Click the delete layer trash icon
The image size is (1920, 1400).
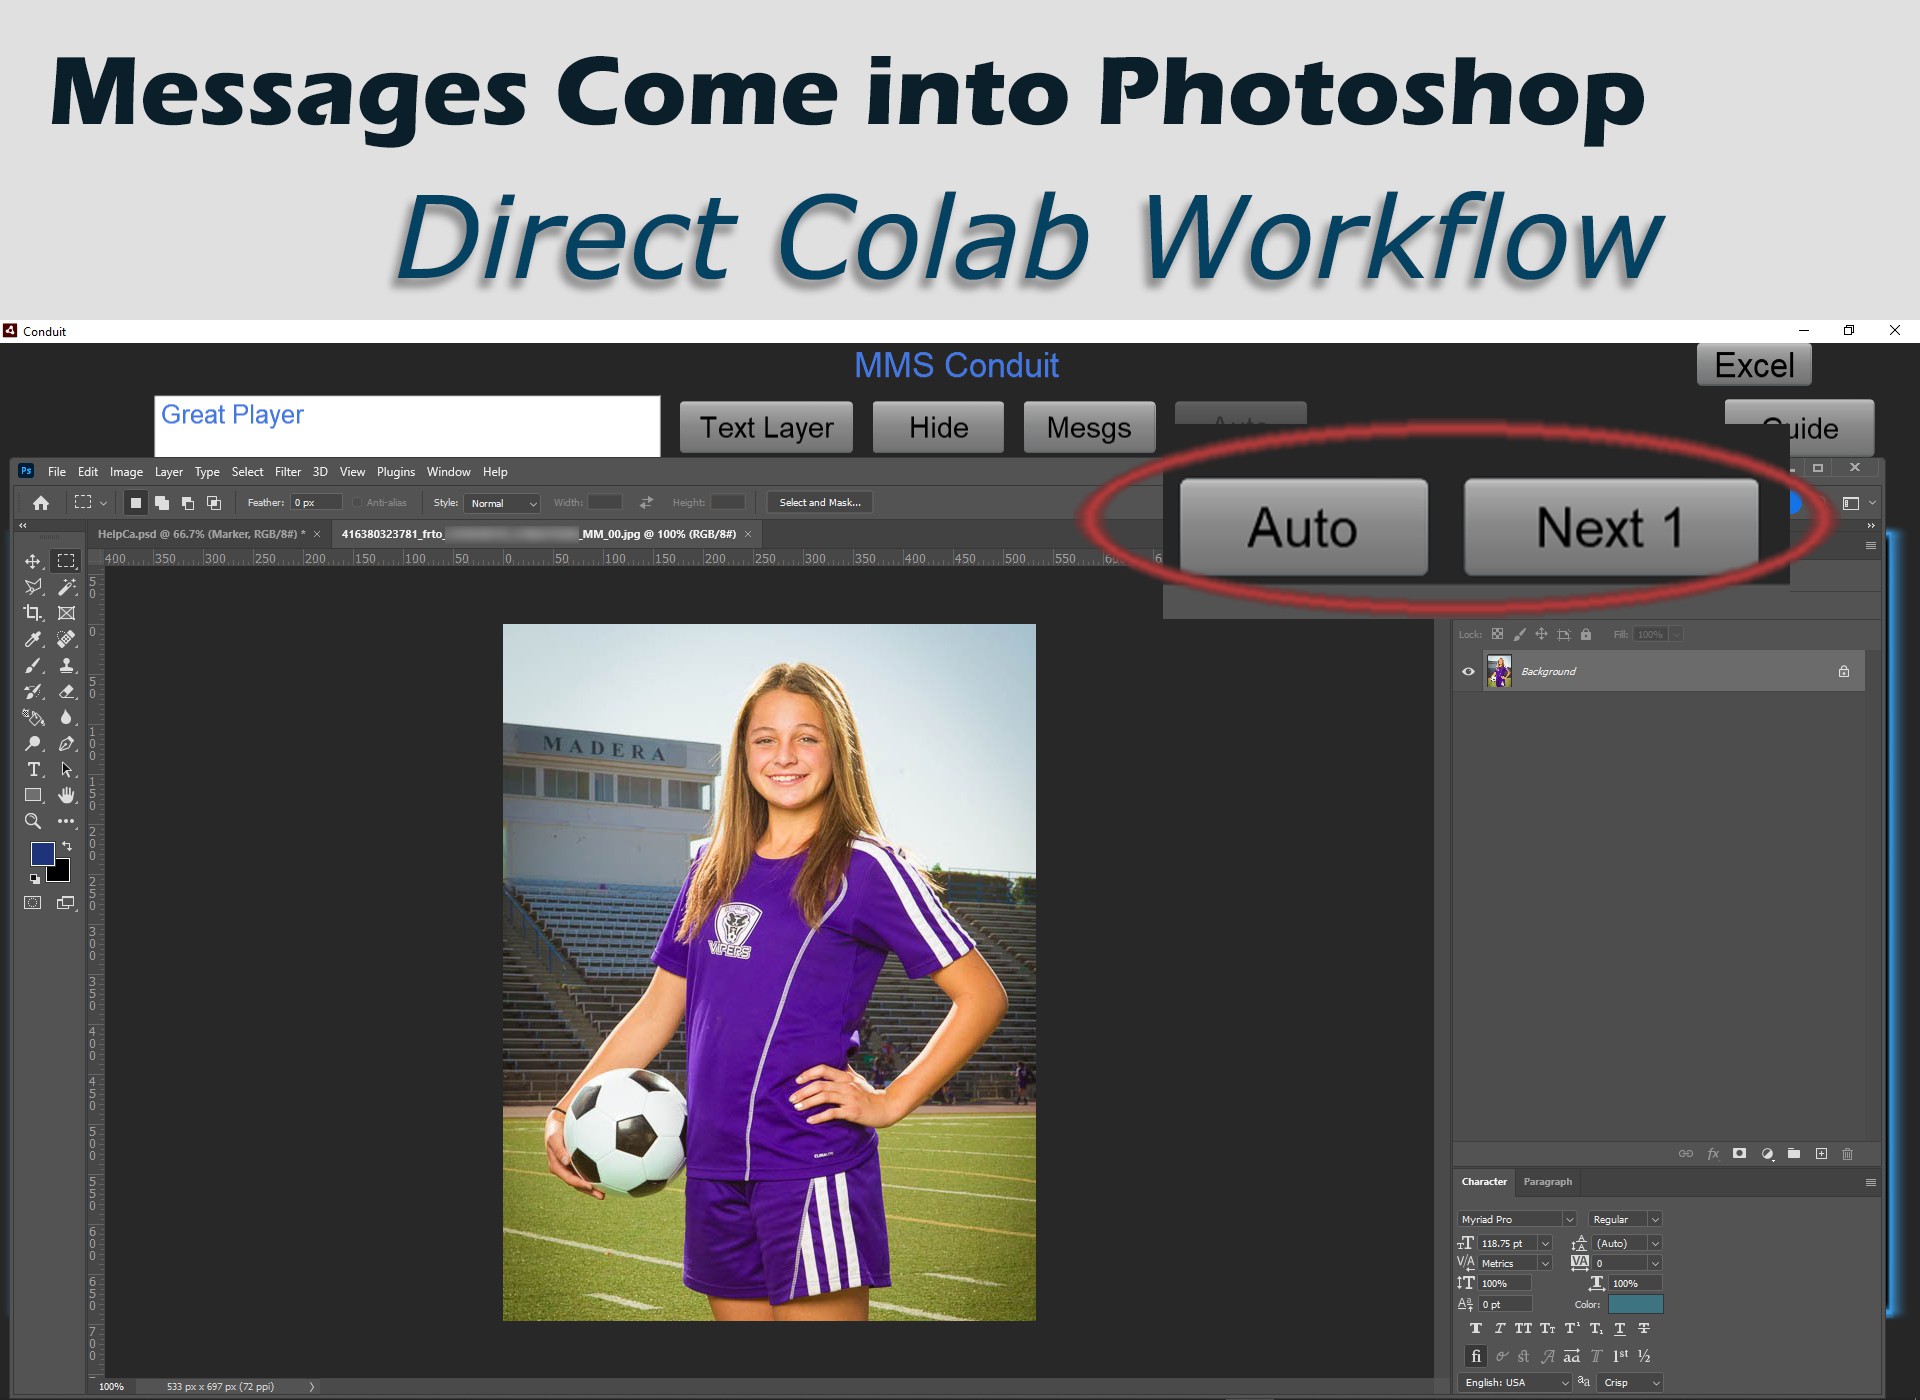tap(1847, 1154)
